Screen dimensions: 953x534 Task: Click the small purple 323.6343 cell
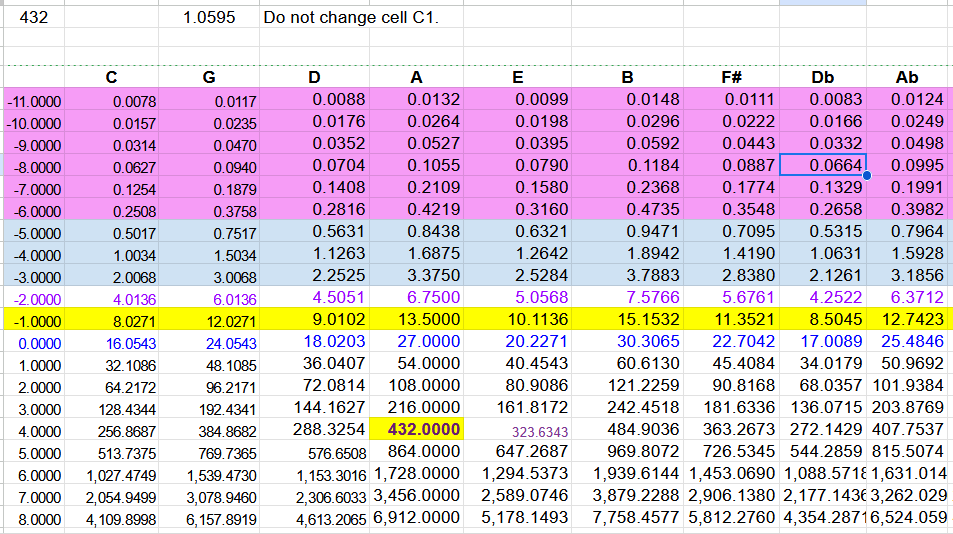[x=540, y=430]
